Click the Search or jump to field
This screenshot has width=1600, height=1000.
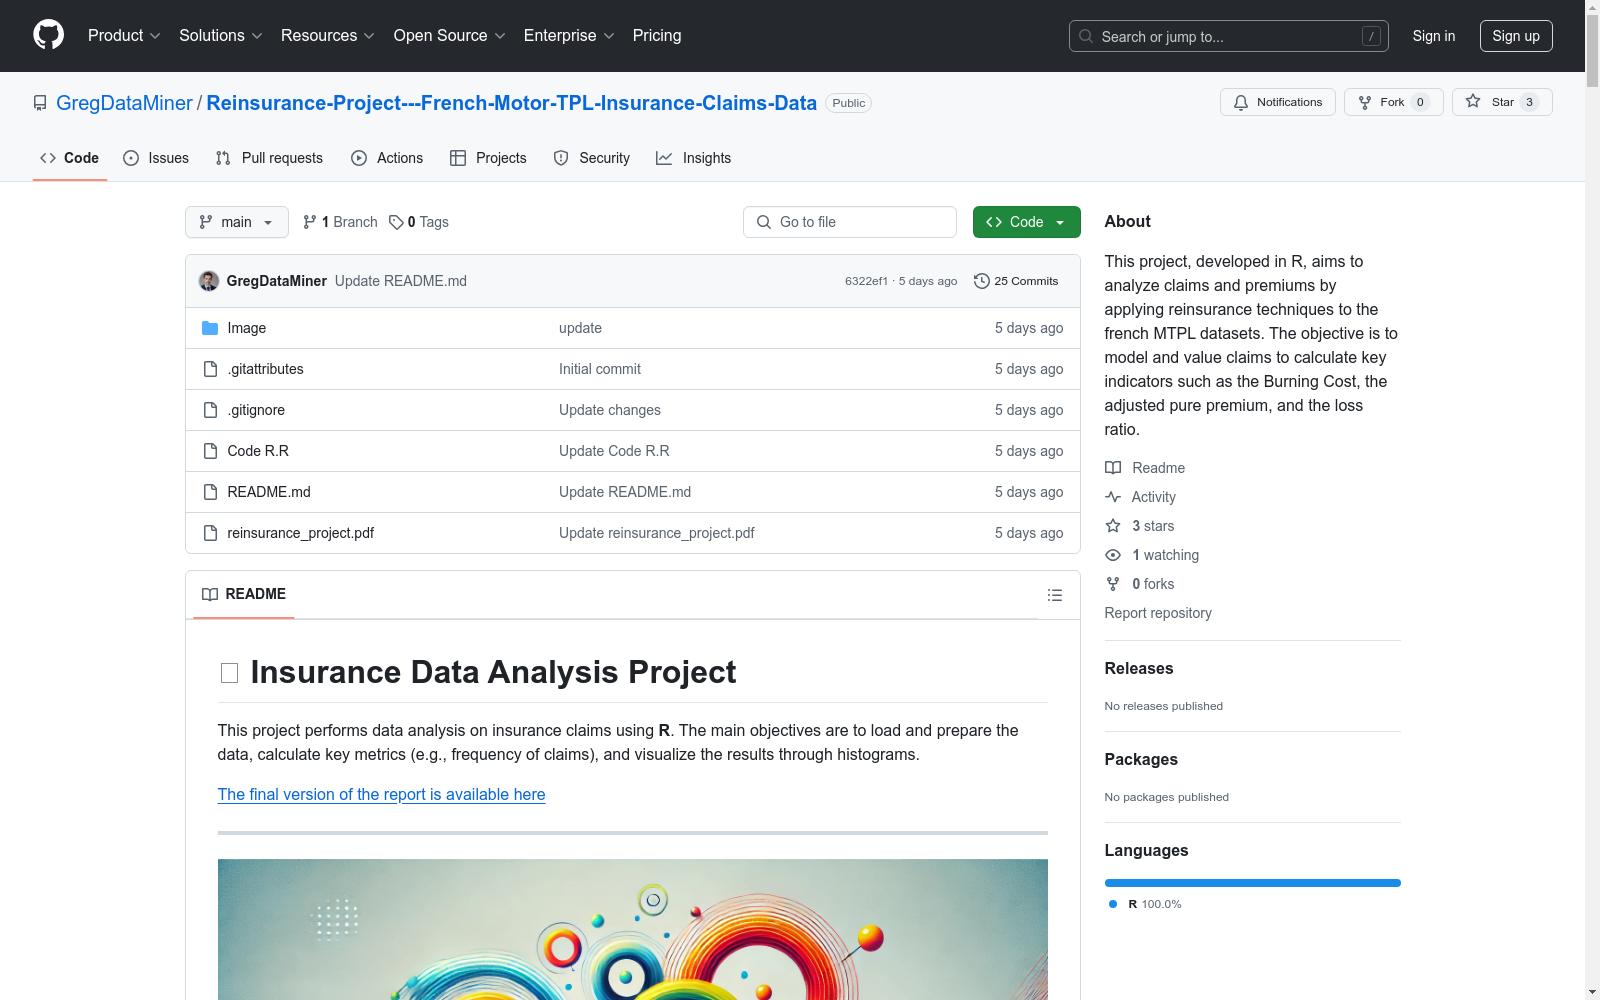click(1229, 36)
